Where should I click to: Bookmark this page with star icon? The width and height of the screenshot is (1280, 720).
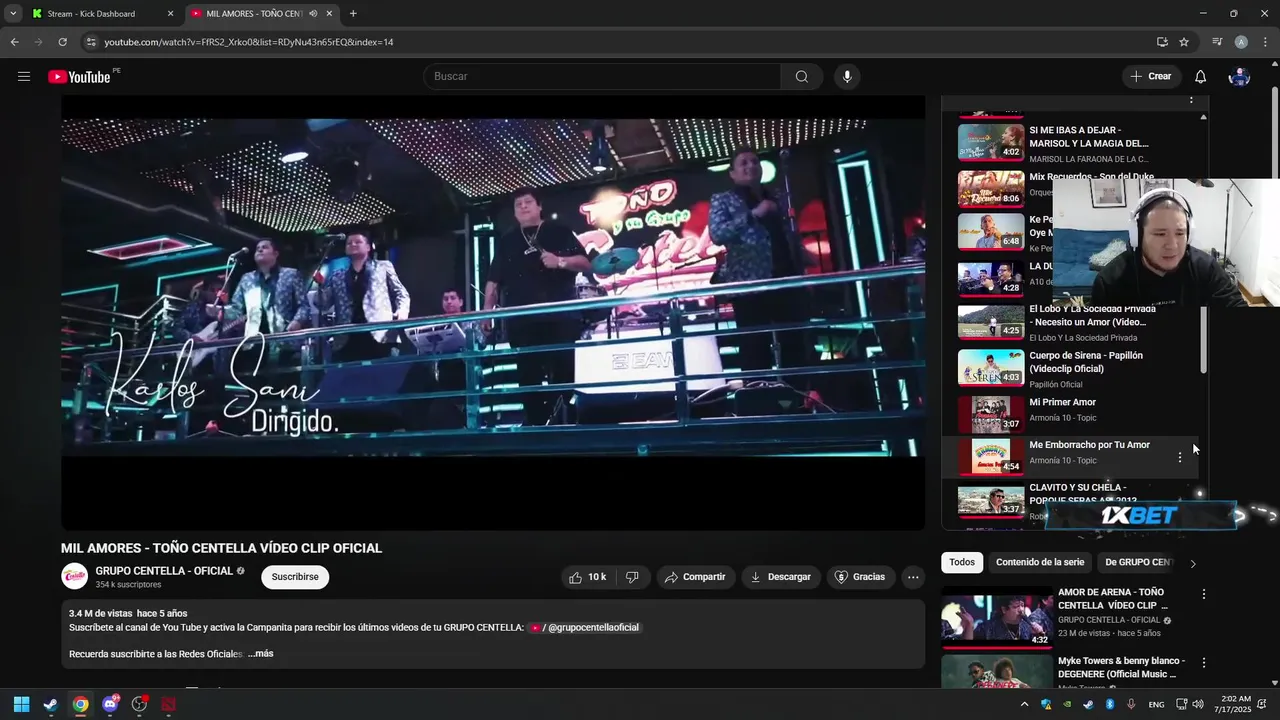(1184, 42)
